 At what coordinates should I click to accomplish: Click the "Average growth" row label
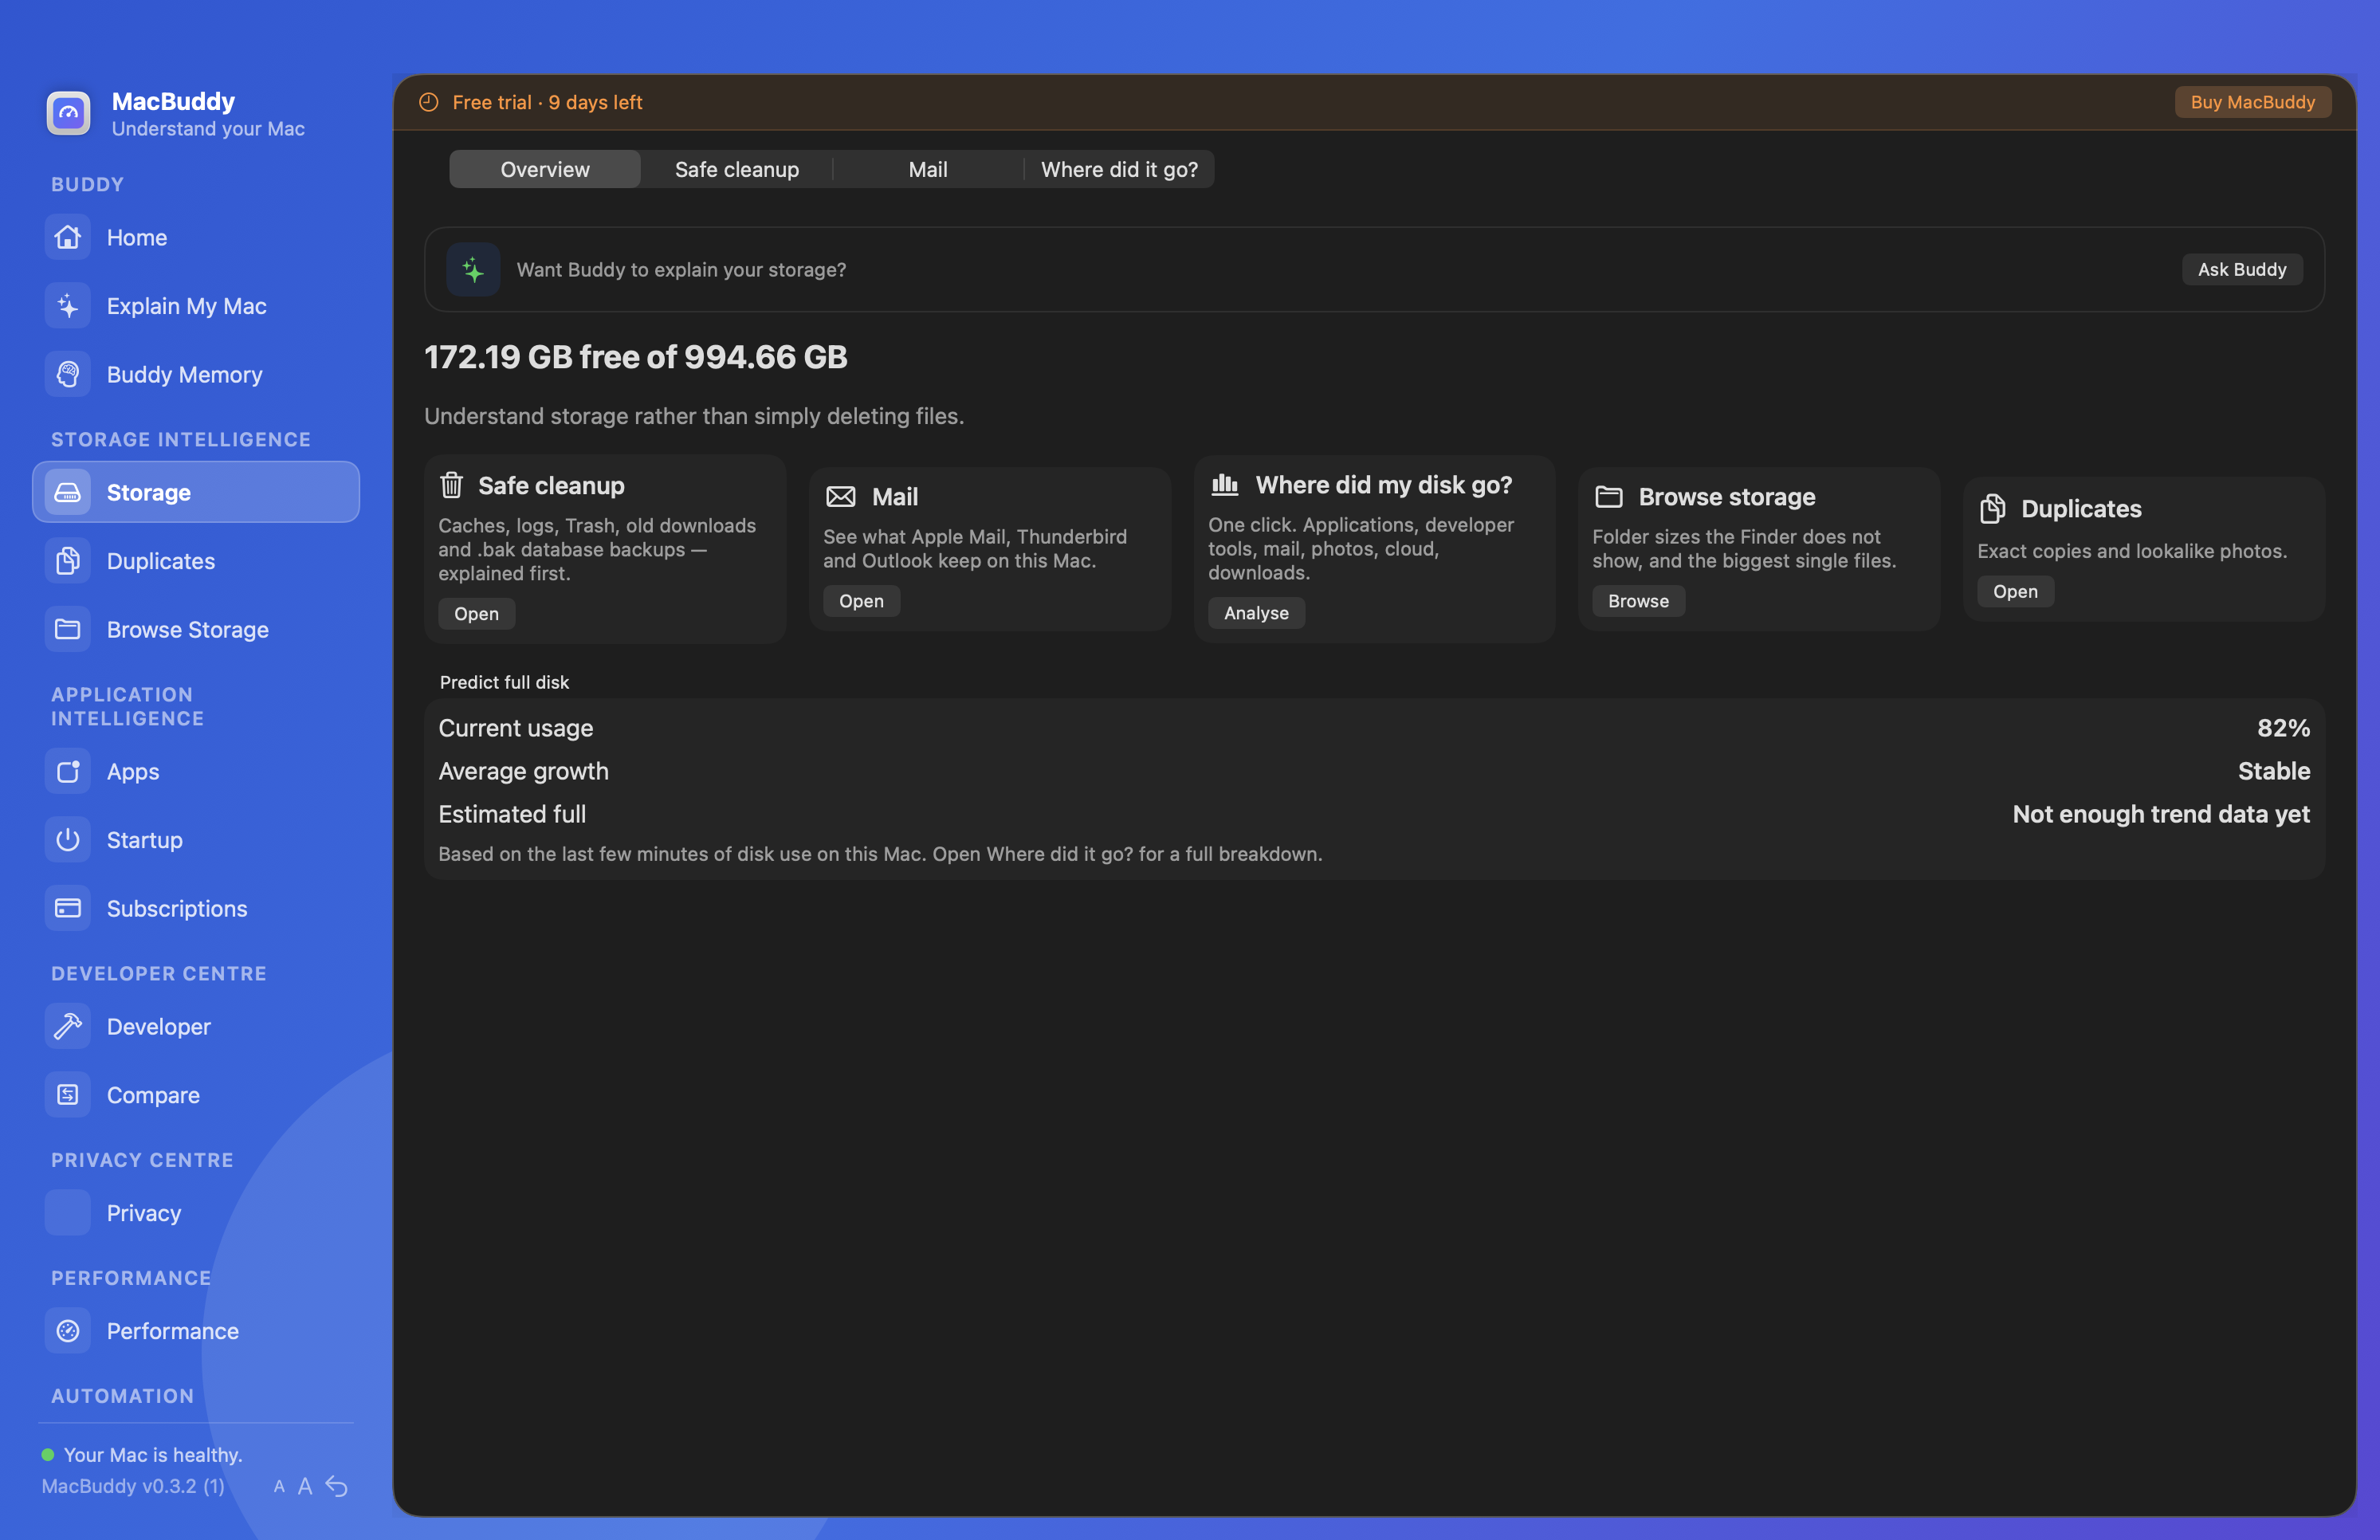(524, 771)
